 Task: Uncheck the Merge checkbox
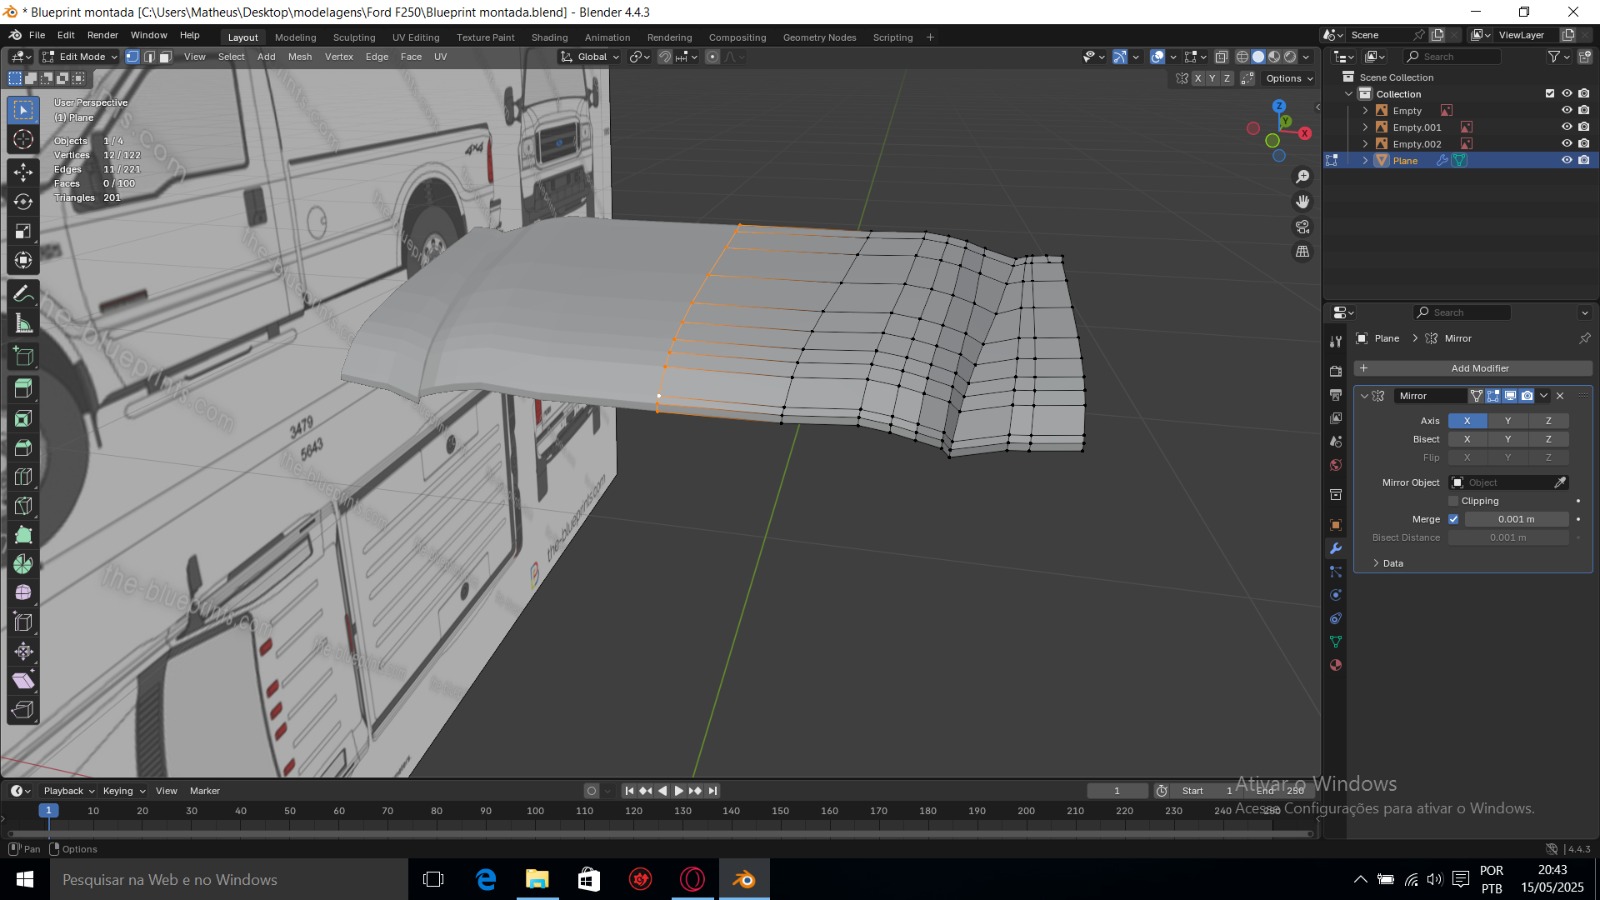1453,519
